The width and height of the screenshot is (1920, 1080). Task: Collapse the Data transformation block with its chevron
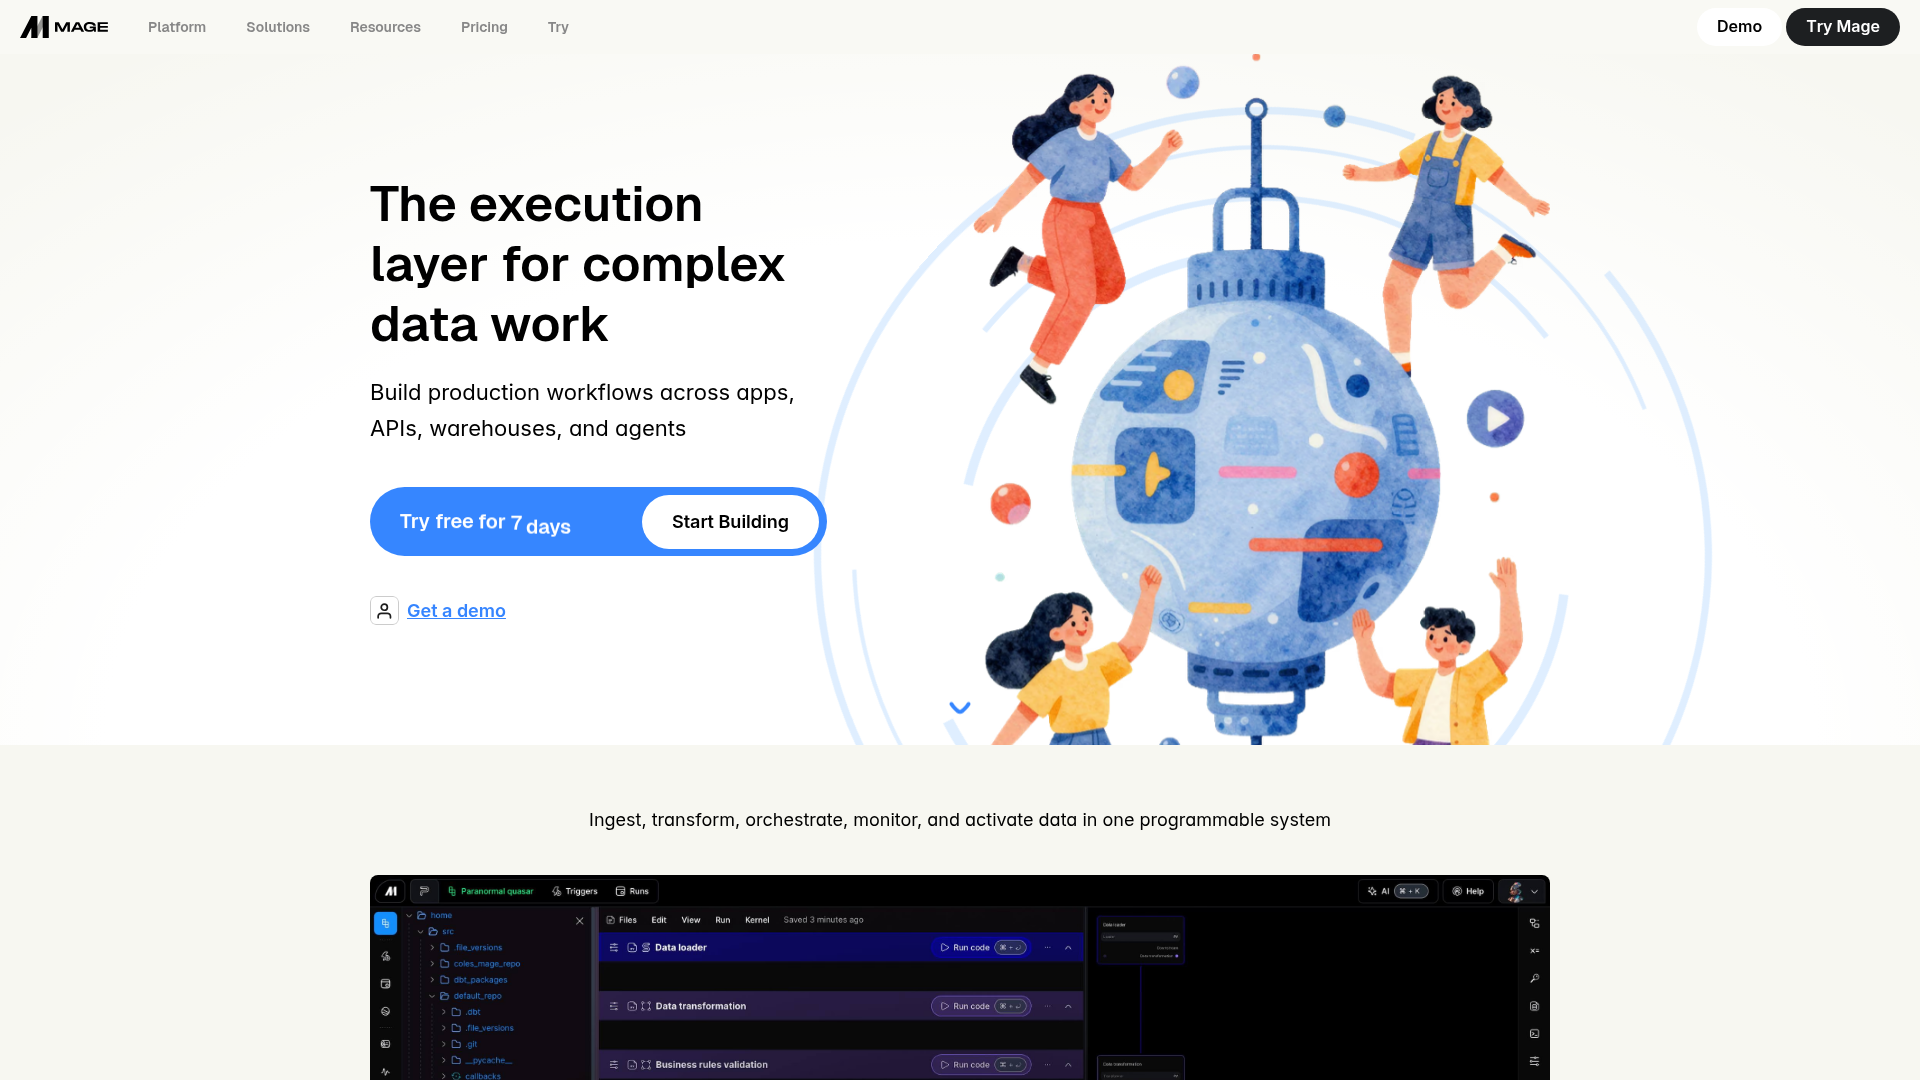click(x=1068, y=1007)
